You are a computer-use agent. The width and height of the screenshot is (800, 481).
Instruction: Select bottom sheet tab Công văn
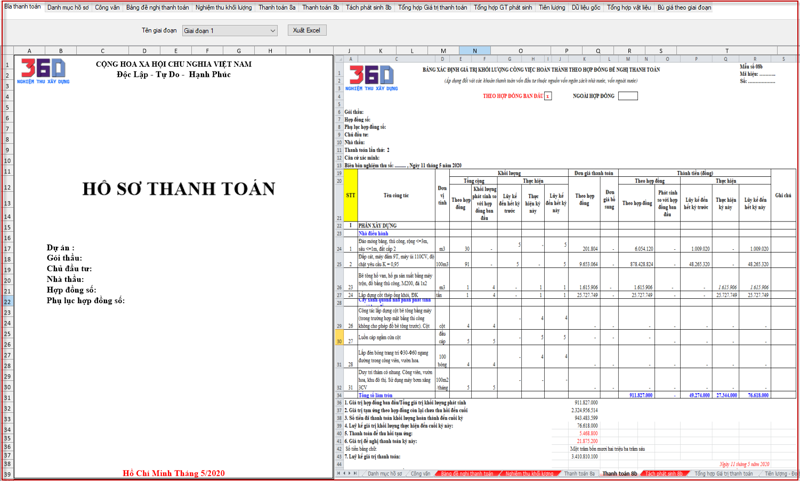[x=420, y=474]
